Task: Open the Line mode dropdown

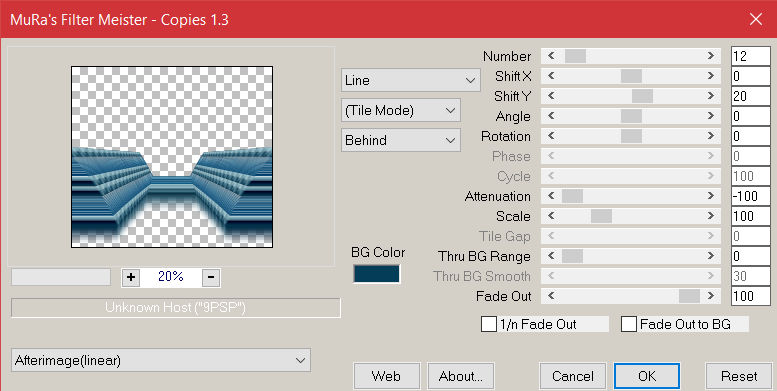Action: click(x=410, y=80)
